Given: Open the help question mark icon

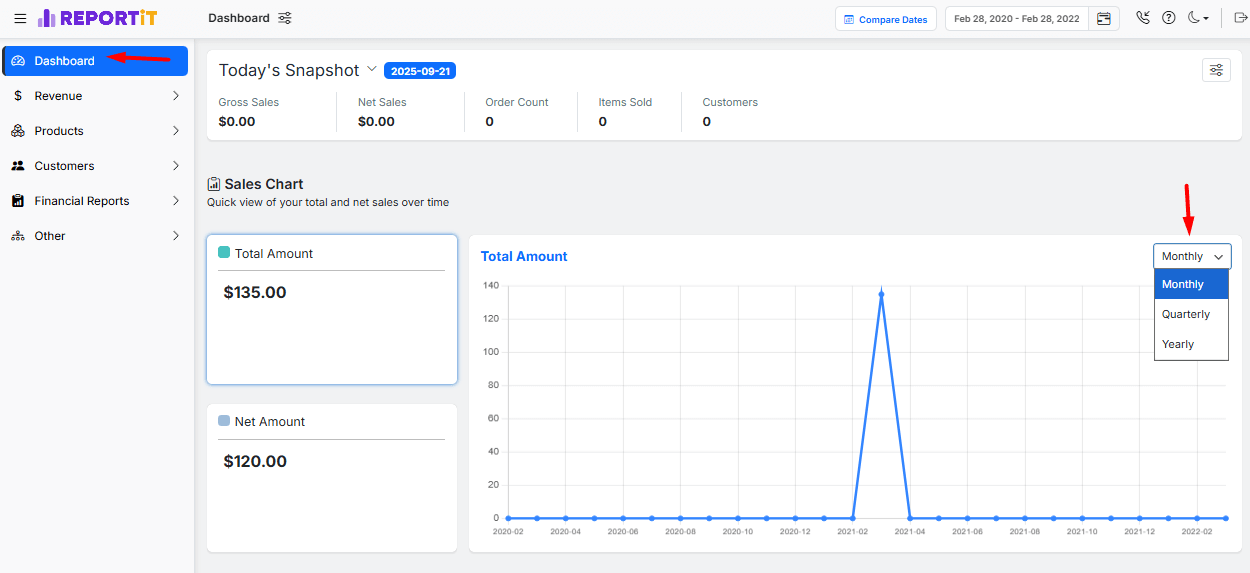Looking at the screenshot, I should point(1168,18).
